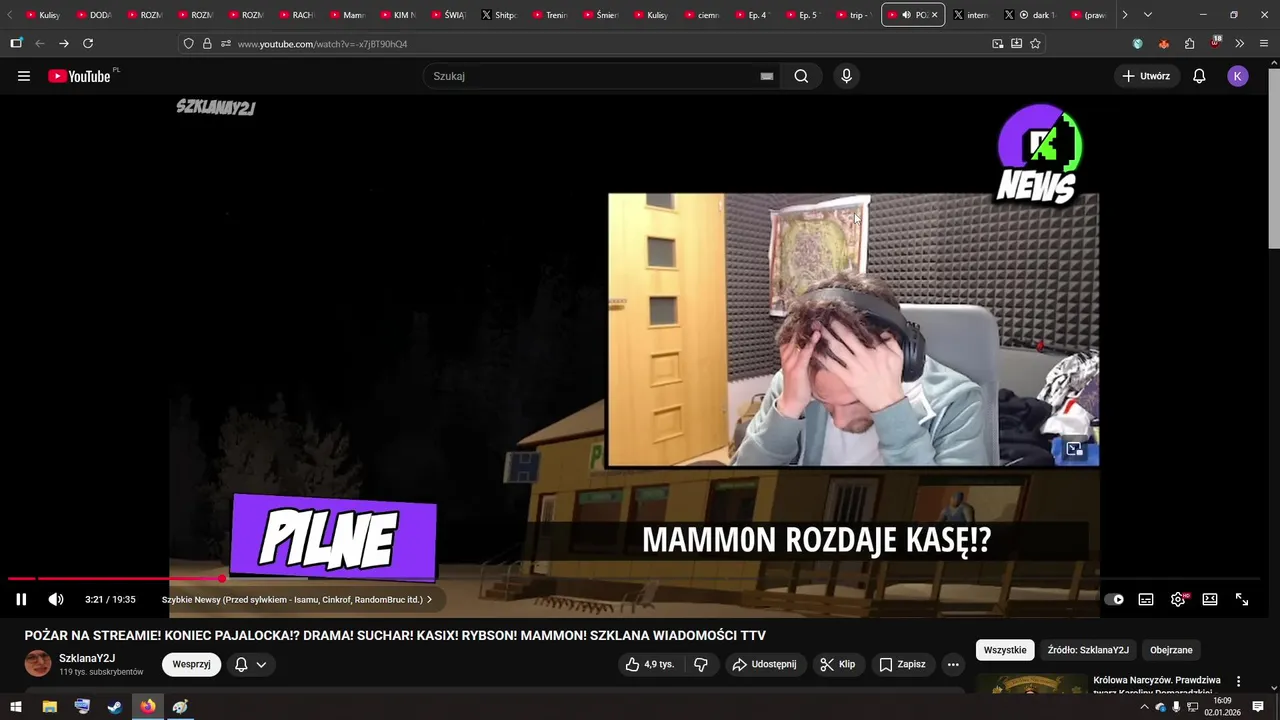Open the browser extensions puzzle icon

pos(1189,44)
